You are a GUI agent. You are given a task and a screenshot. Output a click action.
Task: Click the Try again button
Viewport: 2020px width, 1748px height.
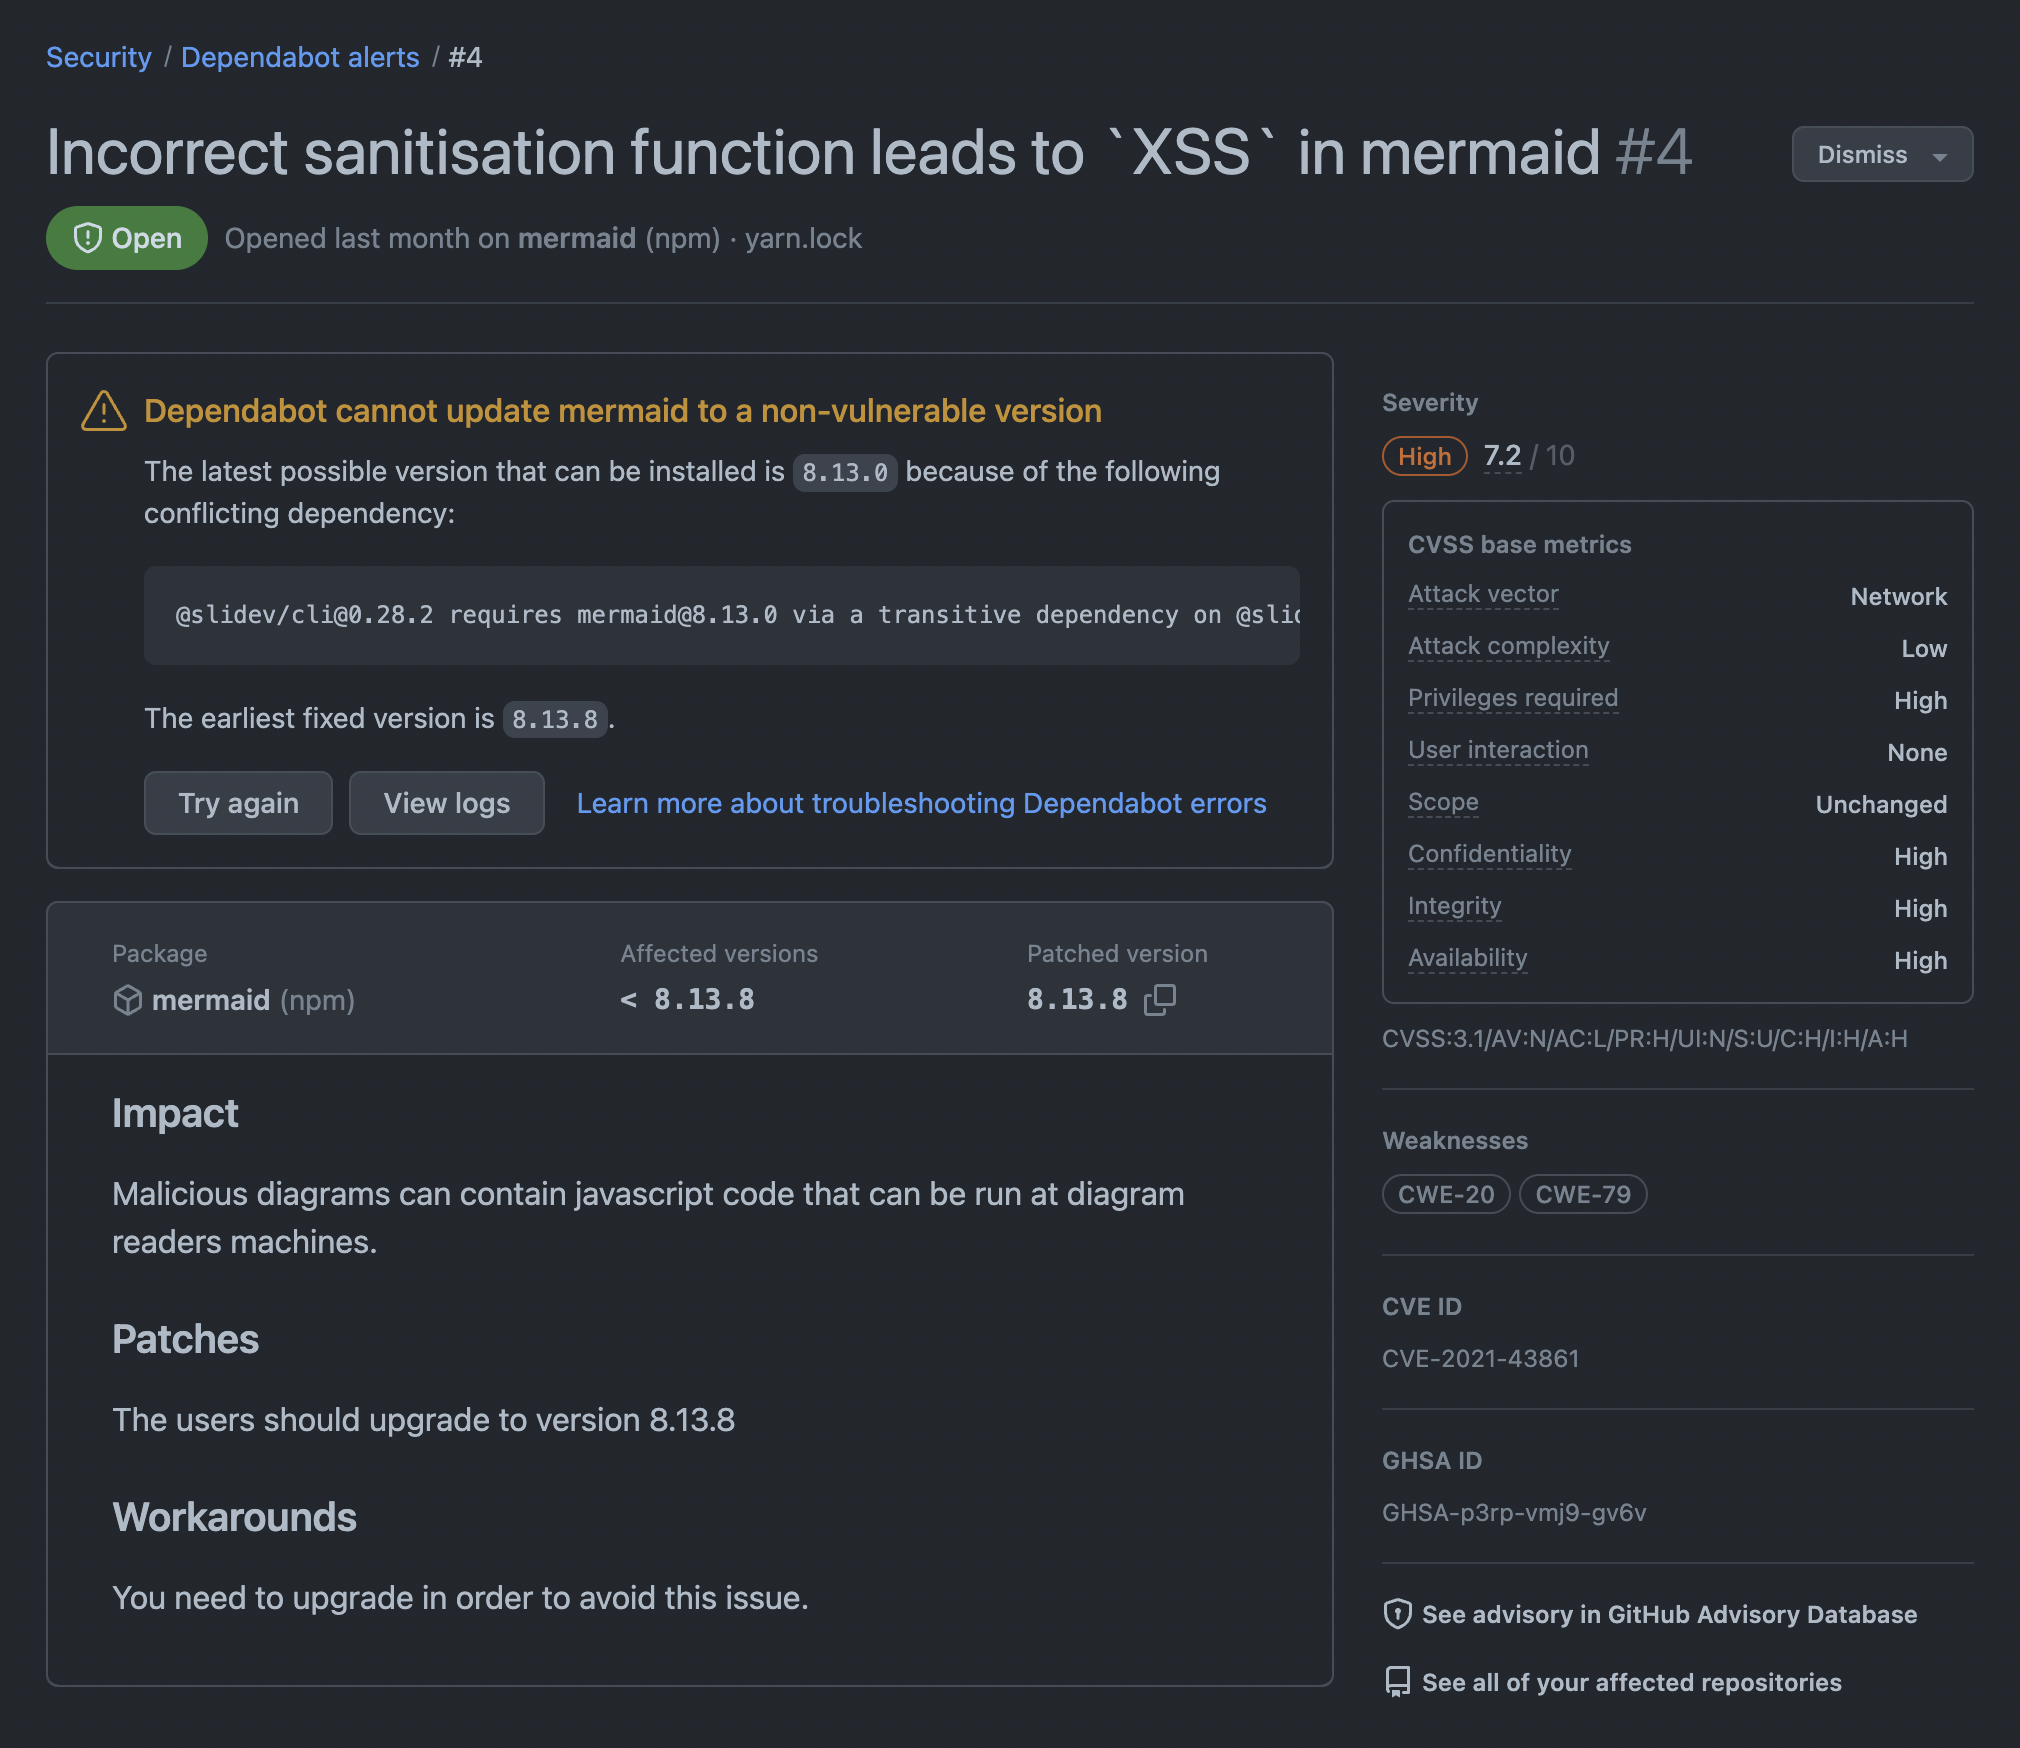(x=238, y=803)
